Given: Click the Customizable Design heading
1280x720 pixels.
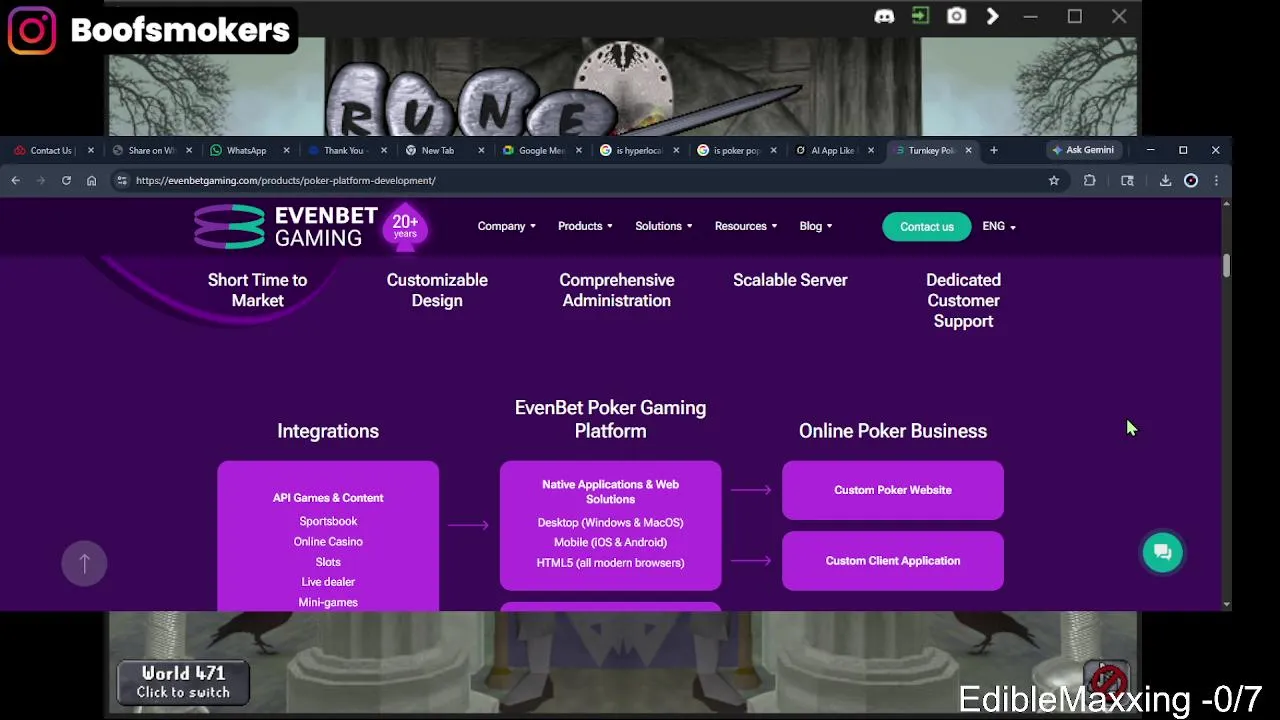Looking at the screenshot, I should (x=437, y=290).
